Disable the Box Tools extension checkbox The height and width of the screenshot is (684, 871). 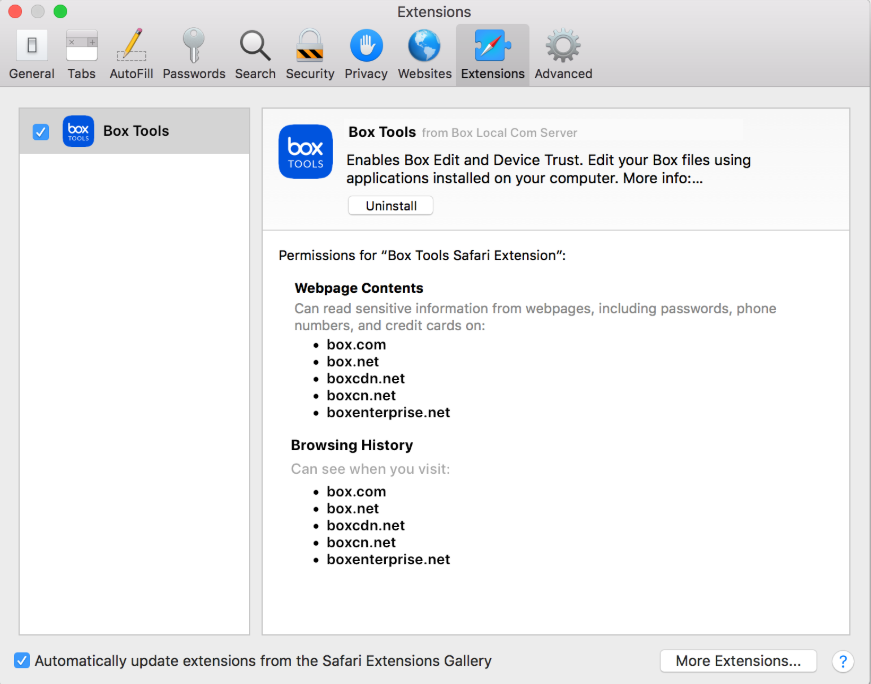[x=41, y=132]
